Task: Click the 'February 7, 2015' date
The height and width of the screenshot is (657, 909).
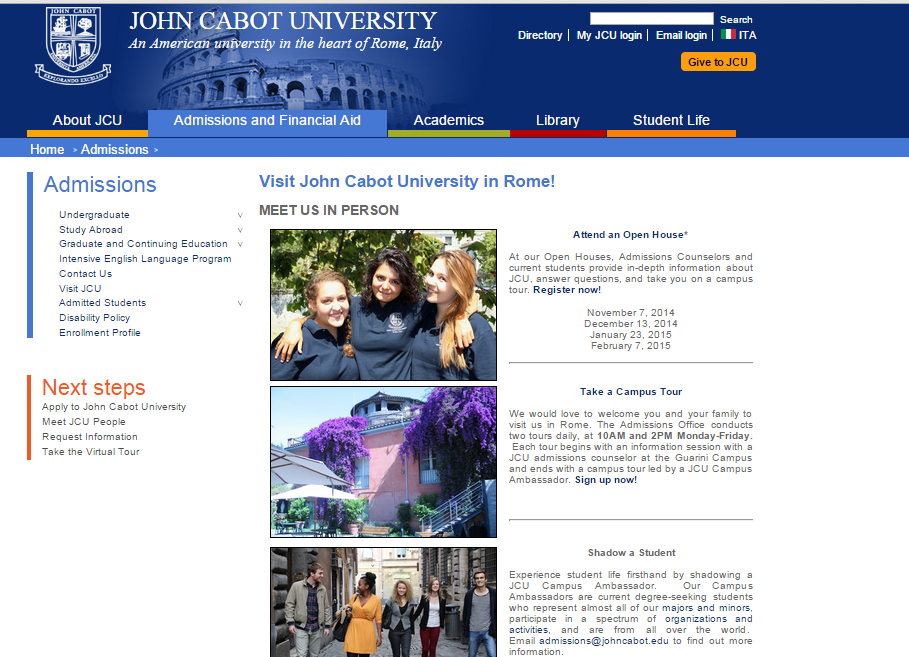Action: [631, 346]
